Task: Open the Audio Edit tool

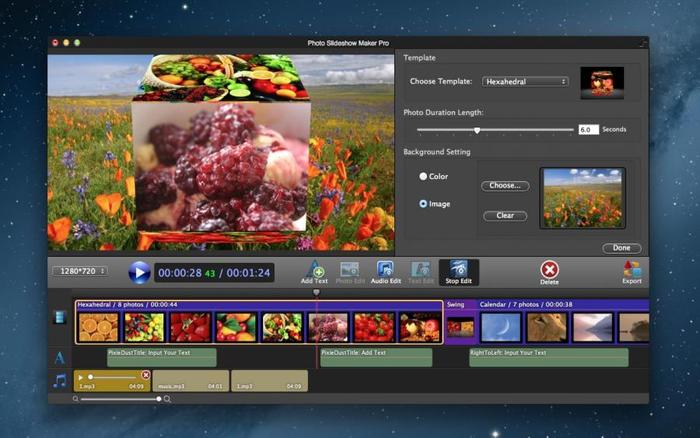Action: 385,271
